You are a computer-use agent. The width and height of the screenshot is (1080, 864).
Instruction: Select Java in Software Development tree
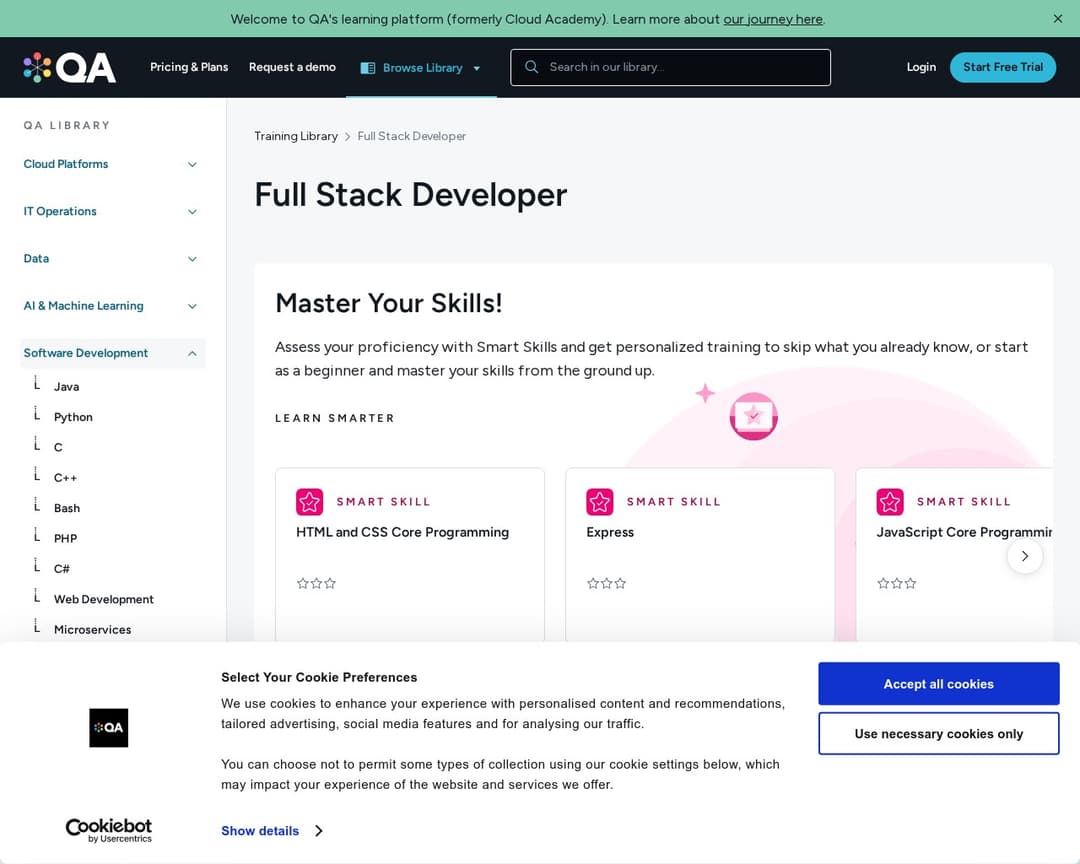(66, 387)
